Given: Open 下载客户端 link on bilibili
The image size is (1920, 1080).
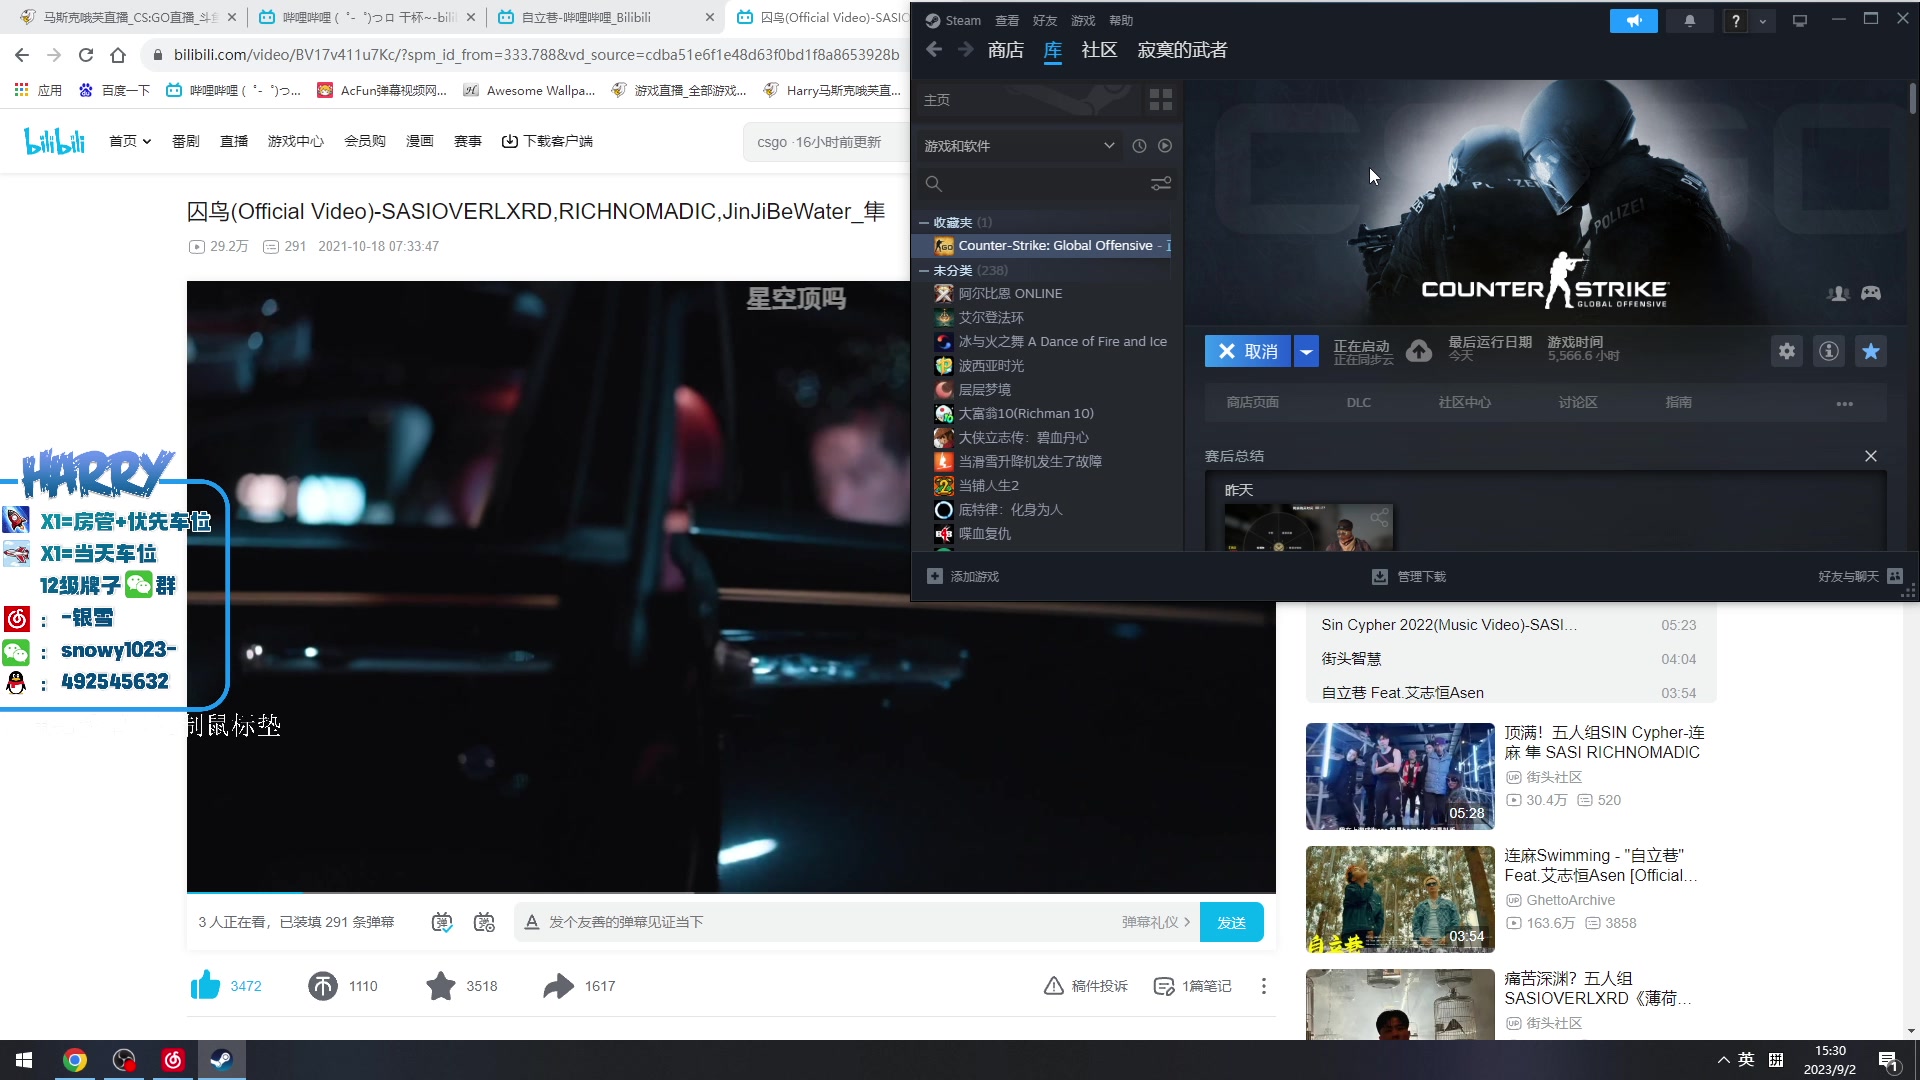Looking at the screenshot, I should click(x=547, y=141).
